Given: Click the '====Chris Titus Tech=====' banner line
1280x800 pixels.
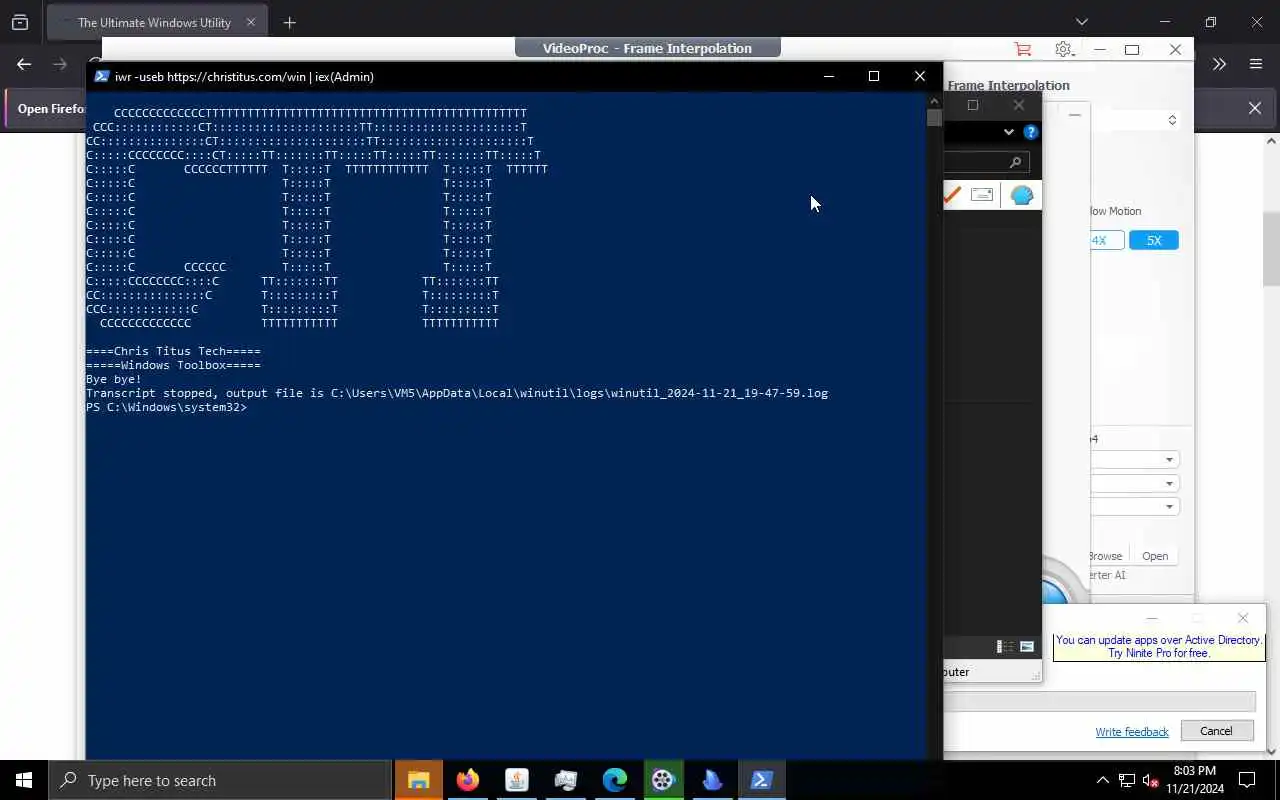Looking at the screenshot, I should 173,351.
